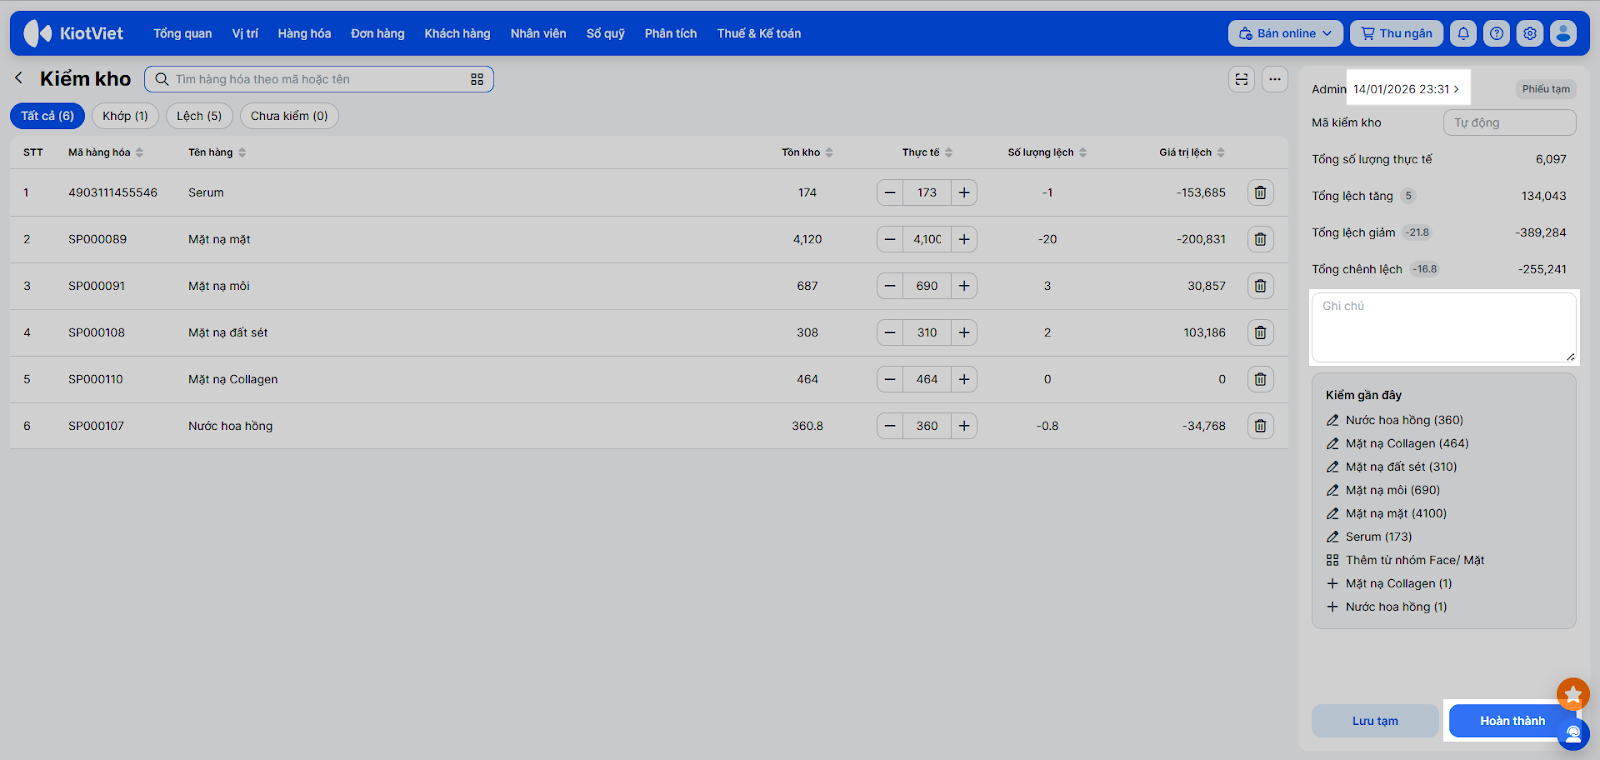This screenshot has height=760, width=1600.
Task: Select the Tất cả (6) filter tab
Action: pos(48,116)
